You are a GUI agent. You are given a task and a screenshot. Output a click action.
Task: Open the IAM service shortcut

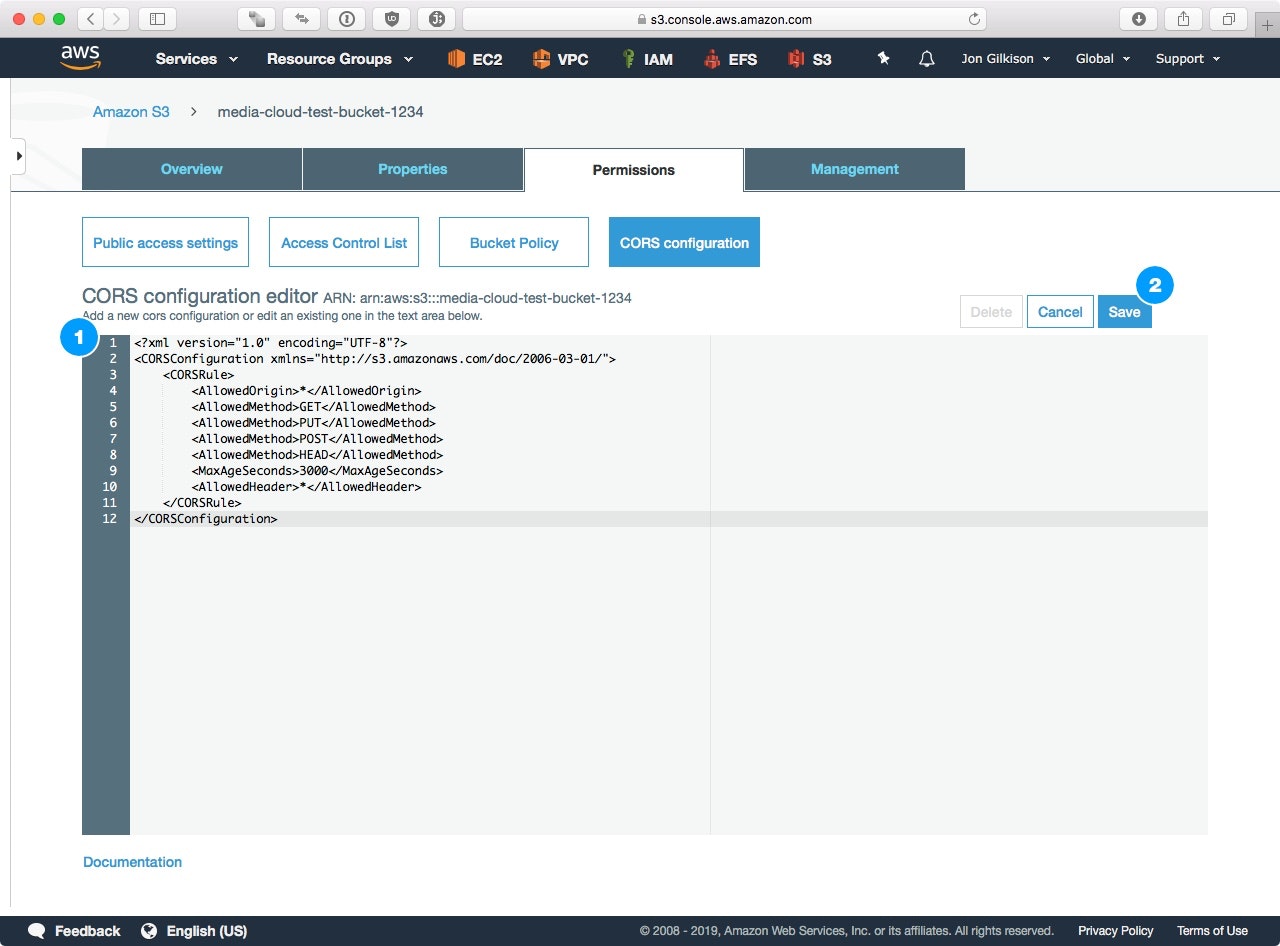647,59
